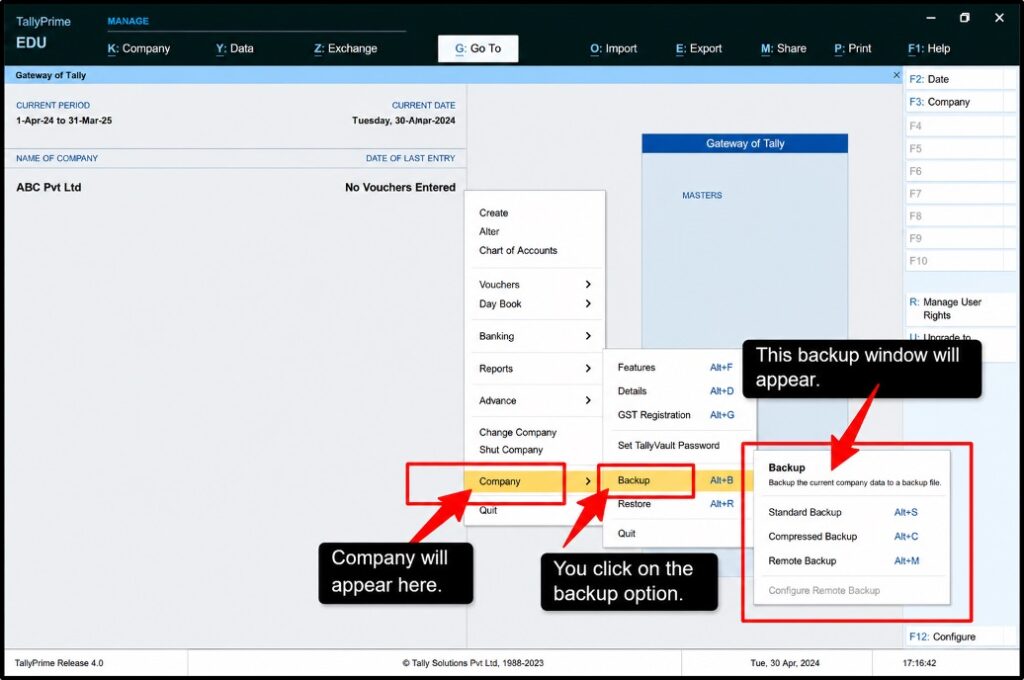This screenshot has height=680, width=1024.
Task: Restore down the window
Action: point(965,18)
